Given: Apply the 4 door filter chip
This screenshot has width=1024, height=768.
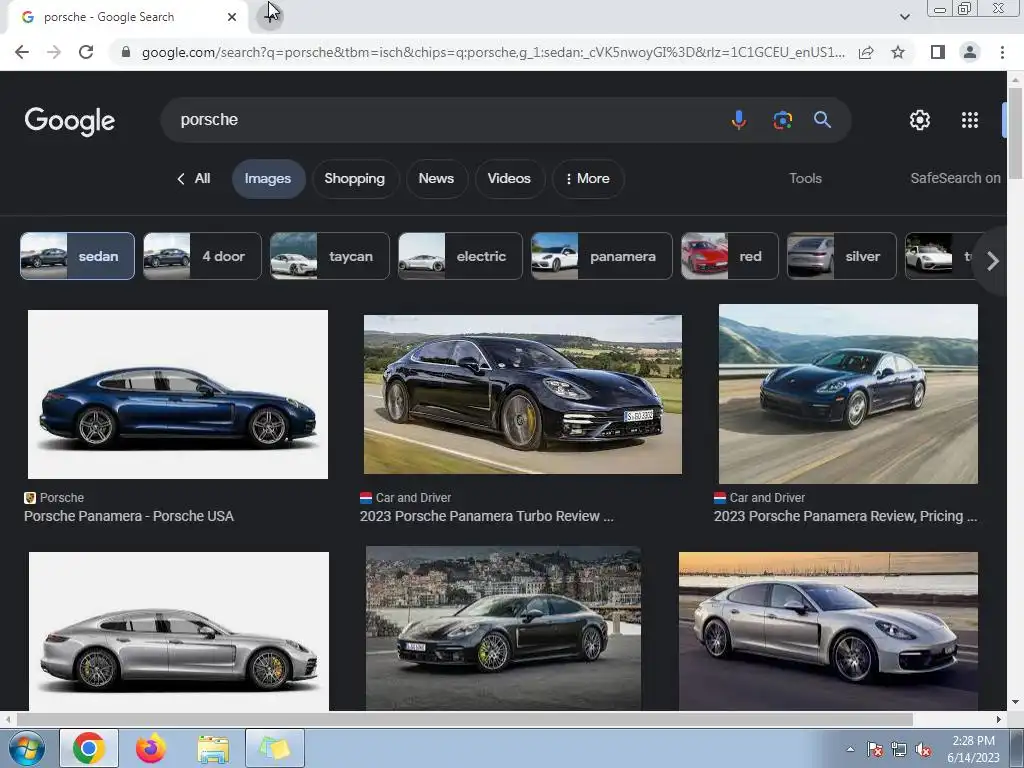Looking at the screenshot, I should tap(202, 256).
